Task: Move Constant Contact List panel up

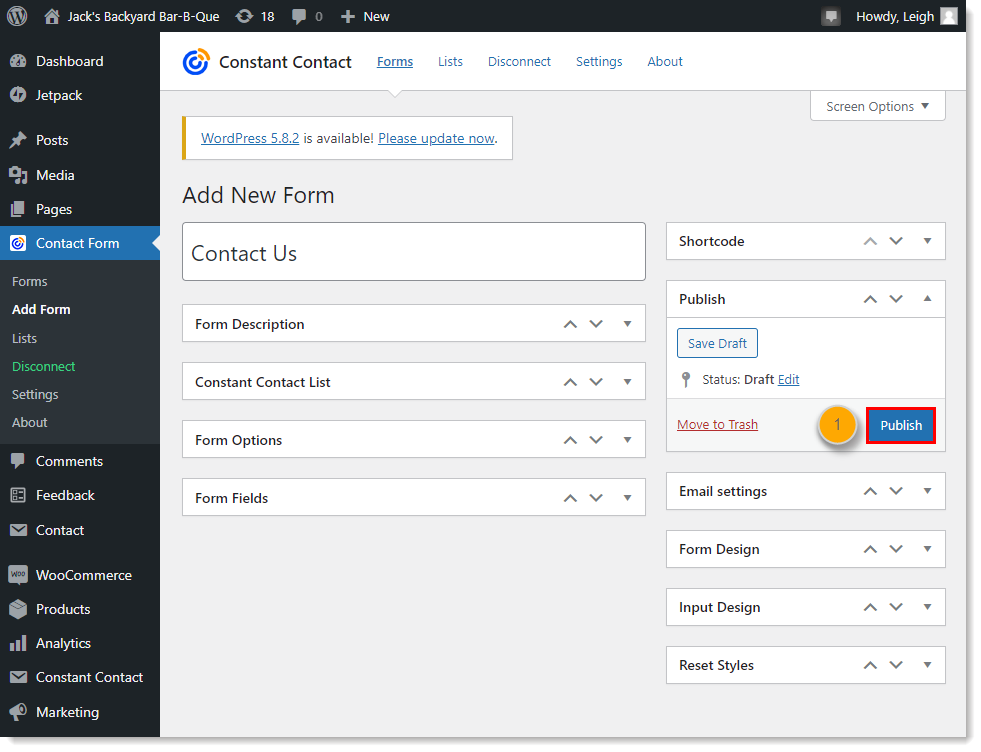Action: (x=570, y=382)
